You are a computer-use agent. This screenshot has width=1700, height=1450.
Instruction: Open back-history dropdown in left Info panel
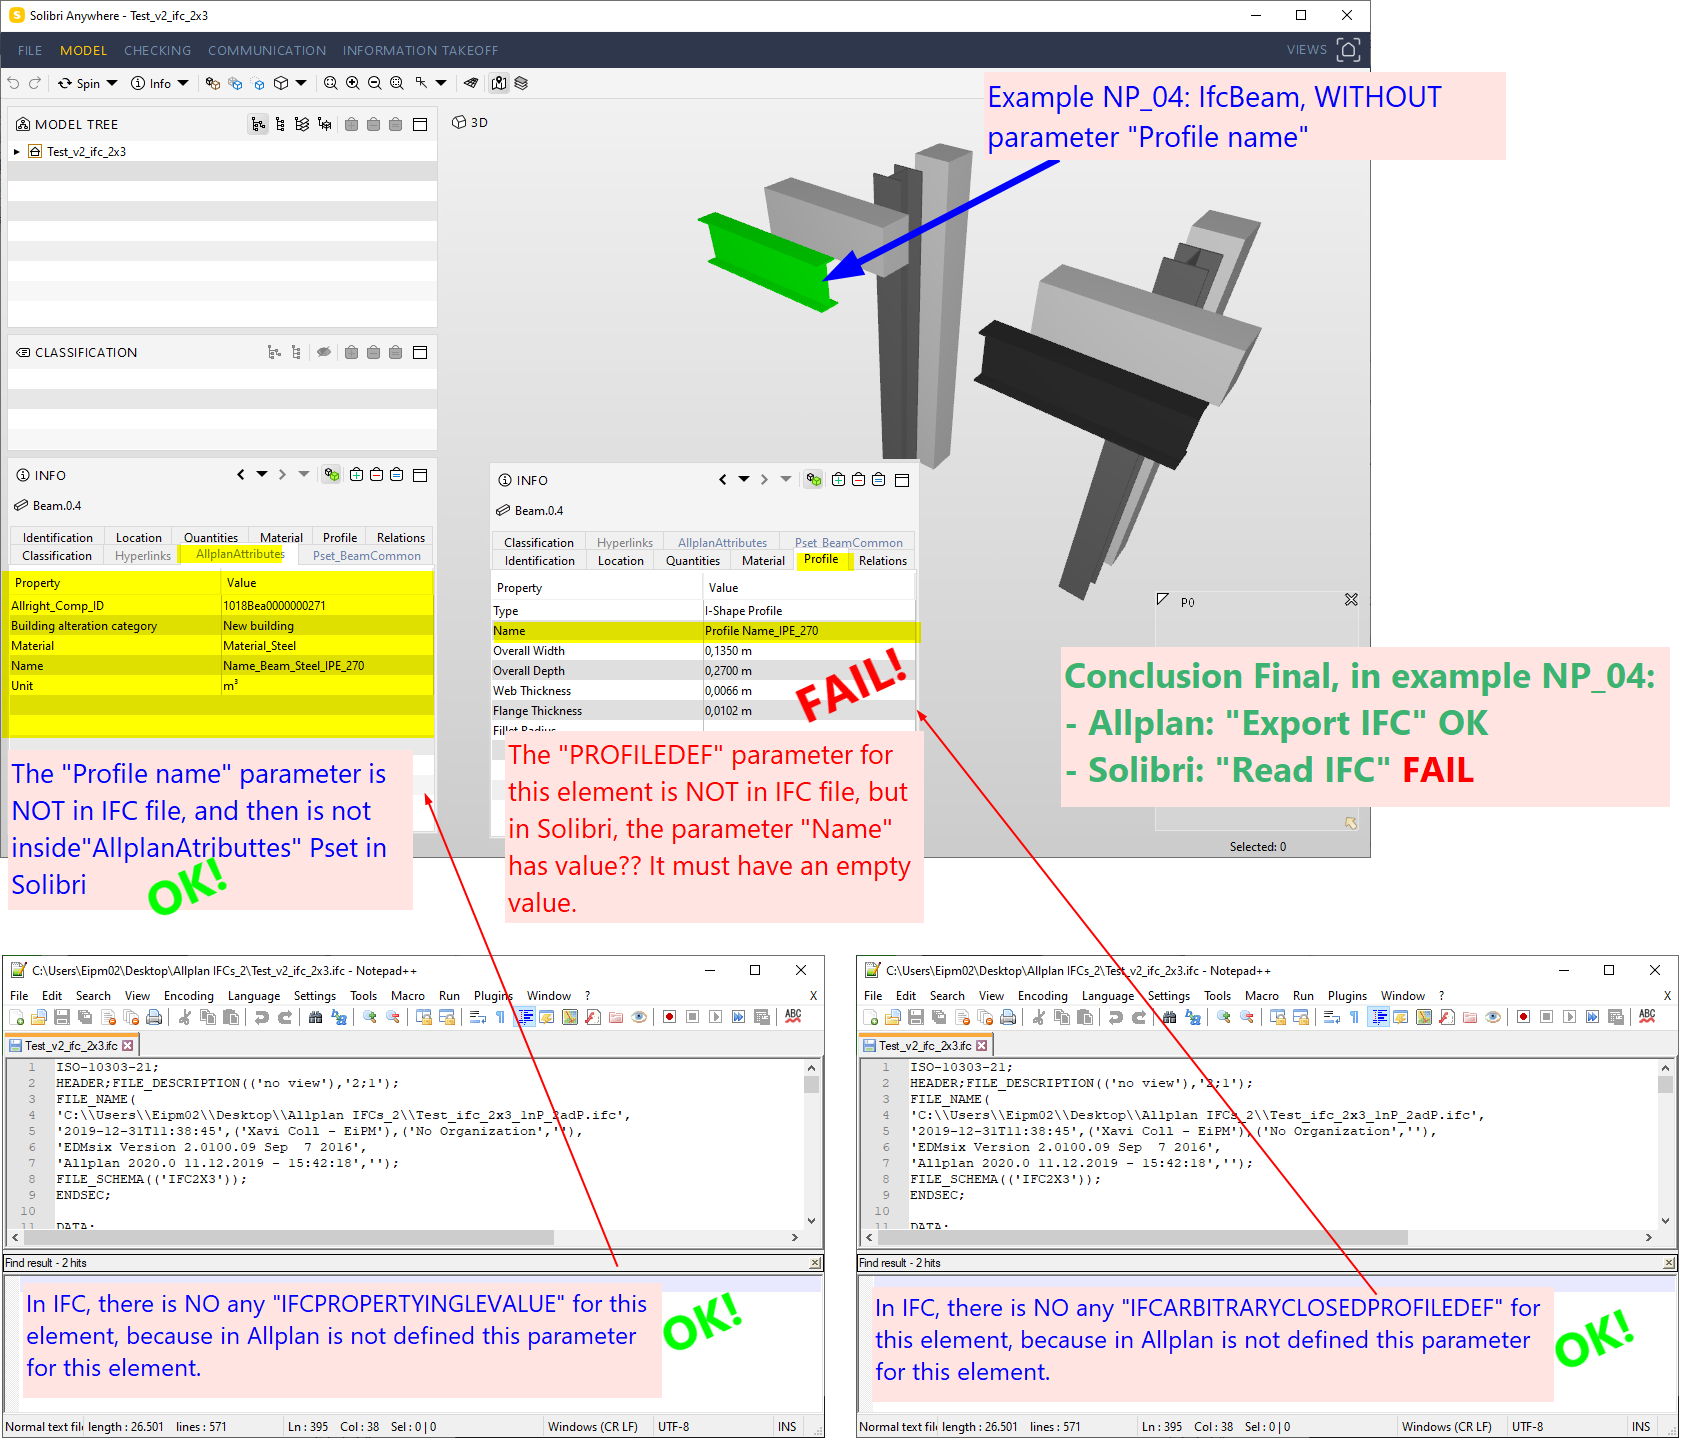pos(262,475)
